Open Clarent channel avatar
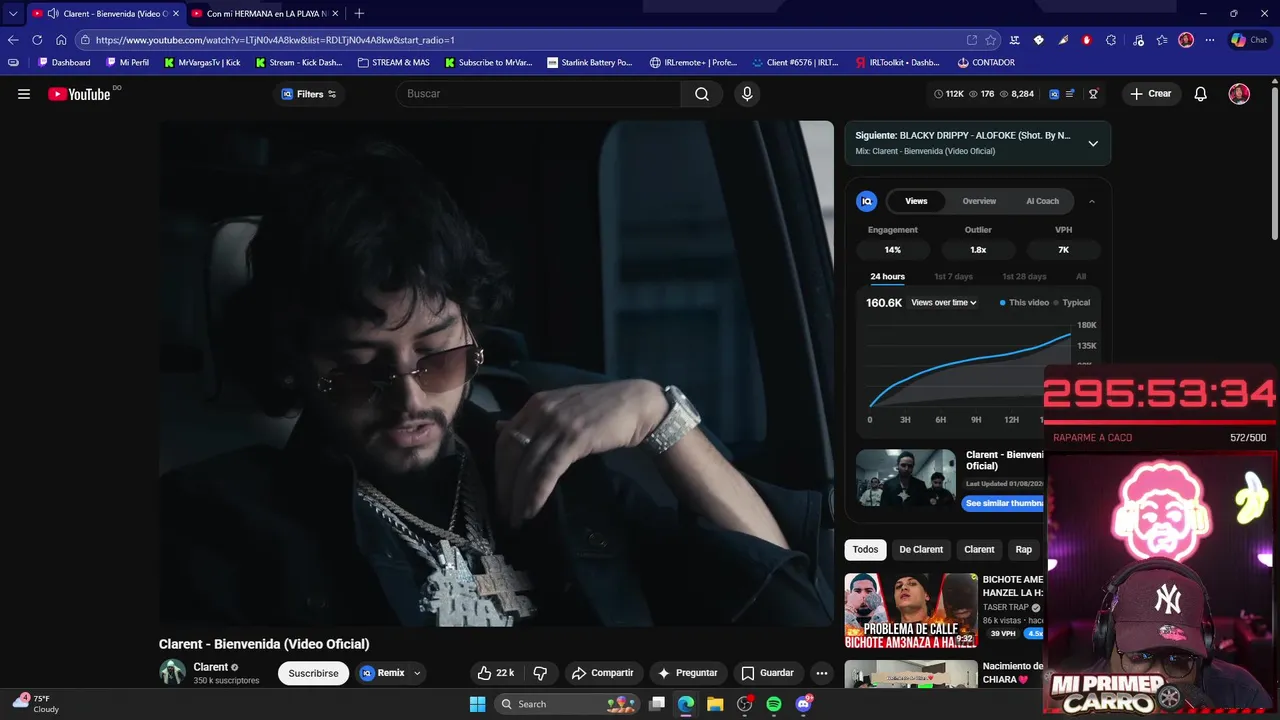The width and height of the screenshot is (1280, 720). tap(172, 672)
